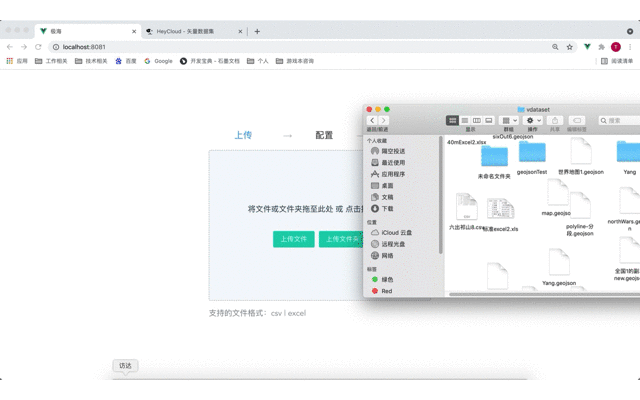Reload the localhost page
Viewport: 640px width, 400px height.
(38, 47)
